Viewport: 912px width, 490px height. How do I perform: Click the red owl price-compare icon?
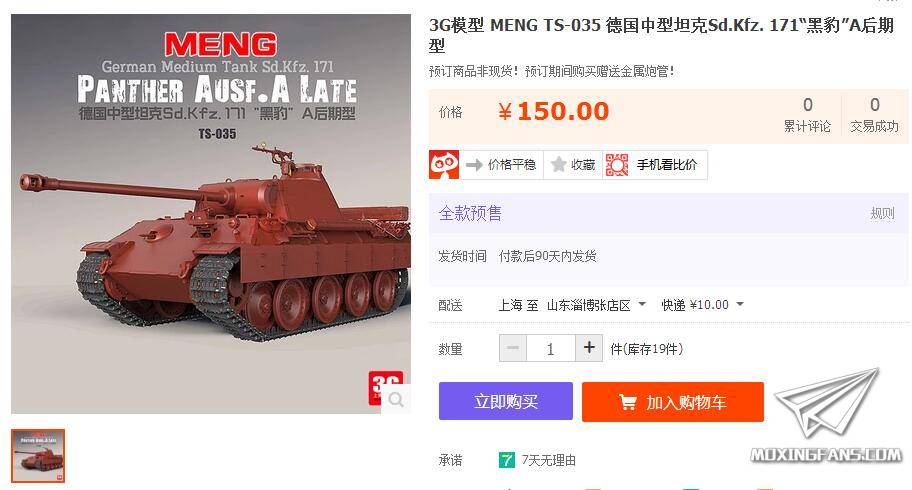444,165
